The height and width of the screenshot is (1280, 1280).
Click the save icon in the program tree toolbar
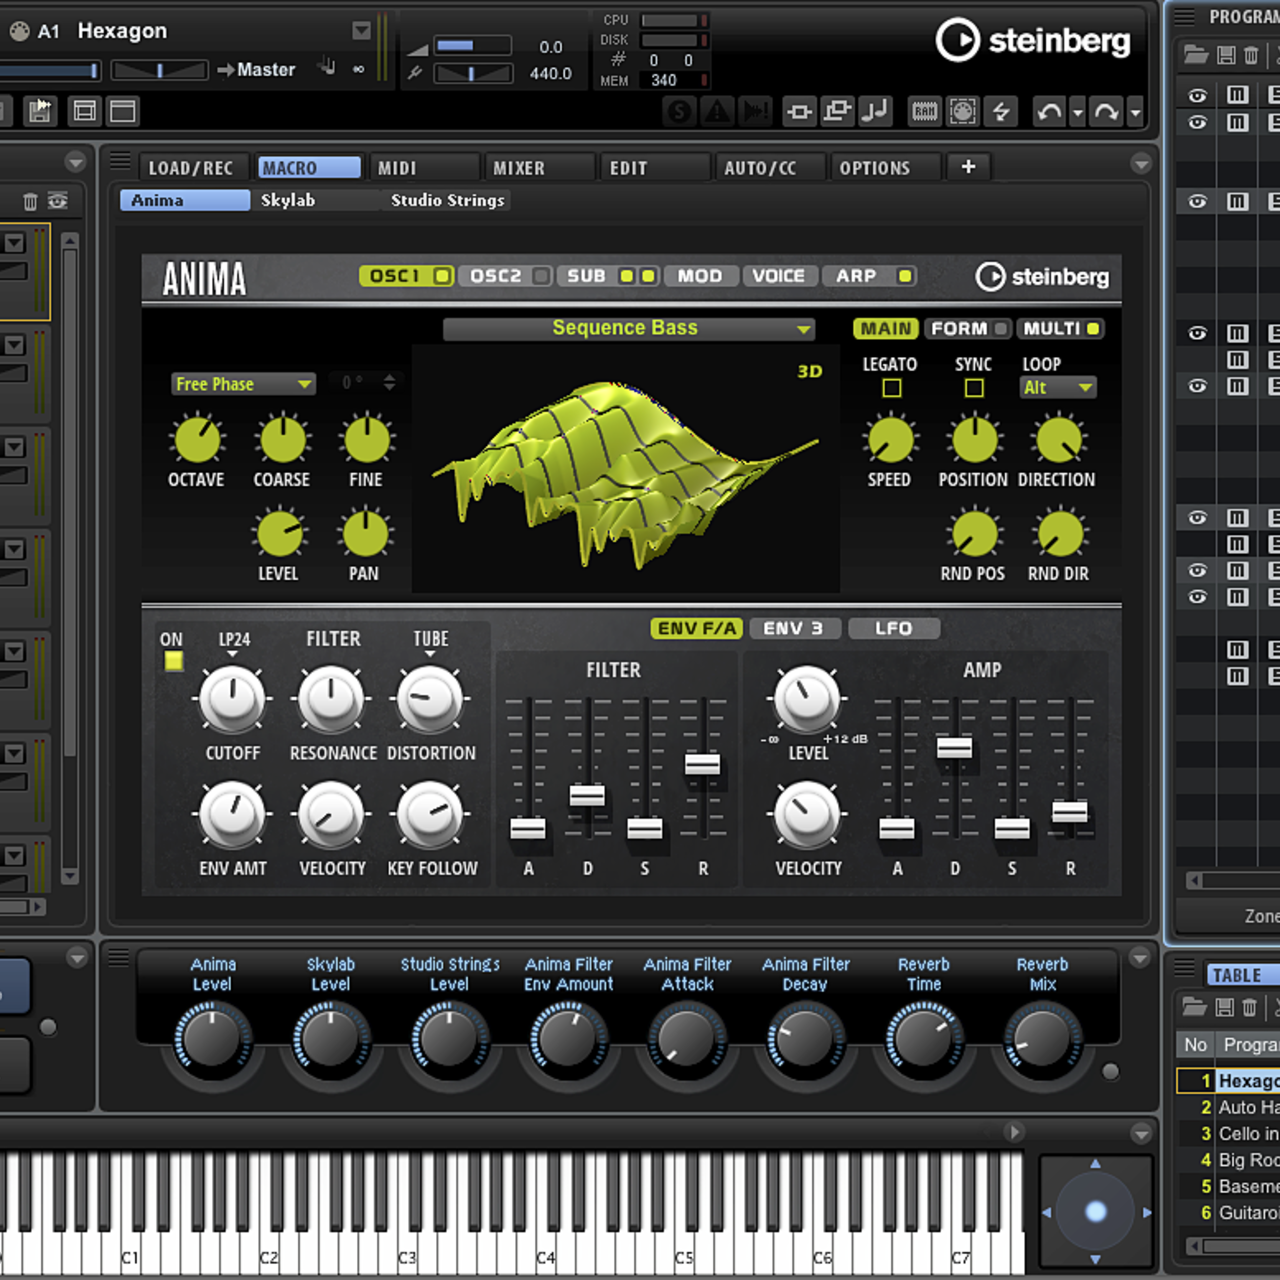[1226, 55]
